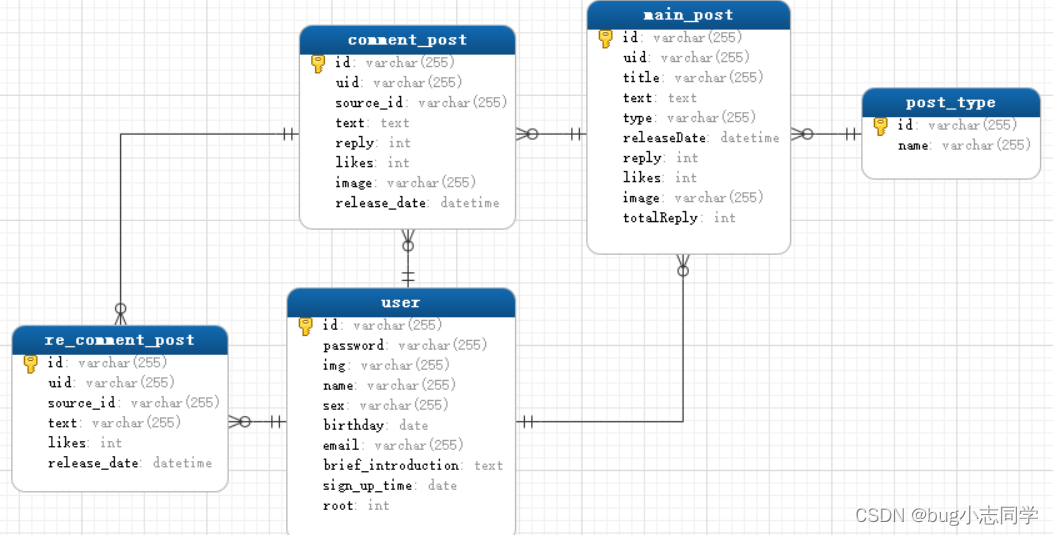
Task: Click totalReply field in main_post table
Action: click(x=679, y=218)
